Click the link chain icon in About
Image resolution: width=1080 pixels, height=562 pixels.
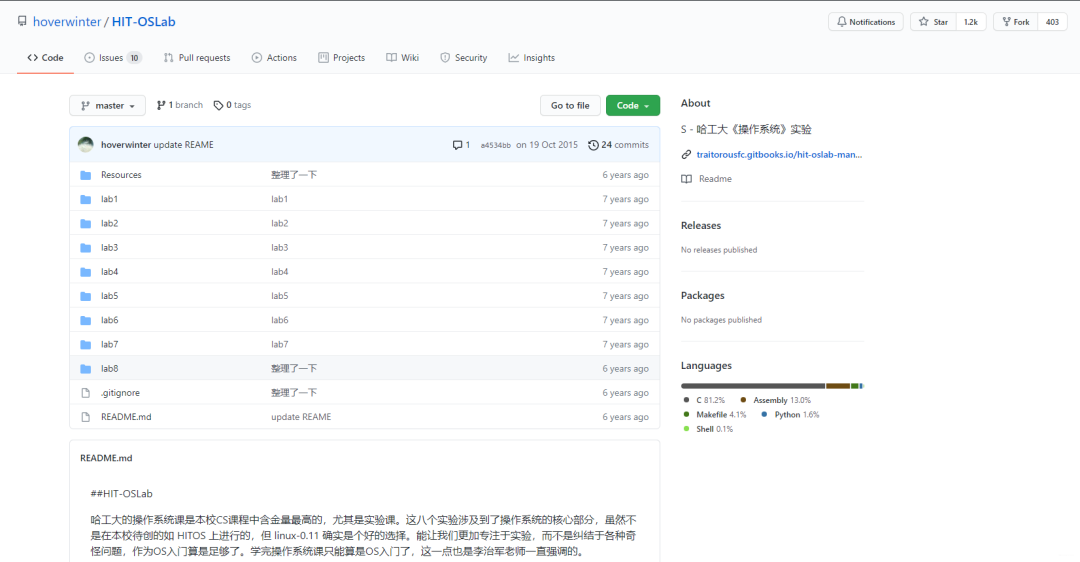point(686,154)
